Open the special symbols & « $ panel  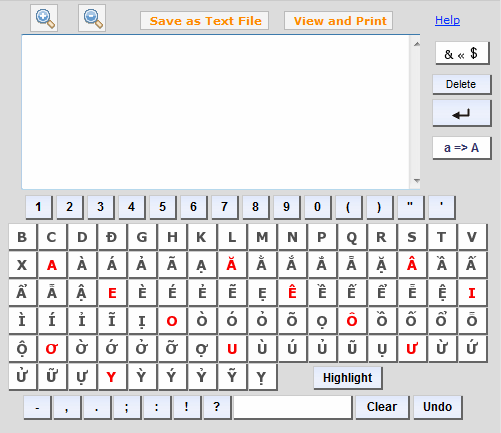[462, 53]
